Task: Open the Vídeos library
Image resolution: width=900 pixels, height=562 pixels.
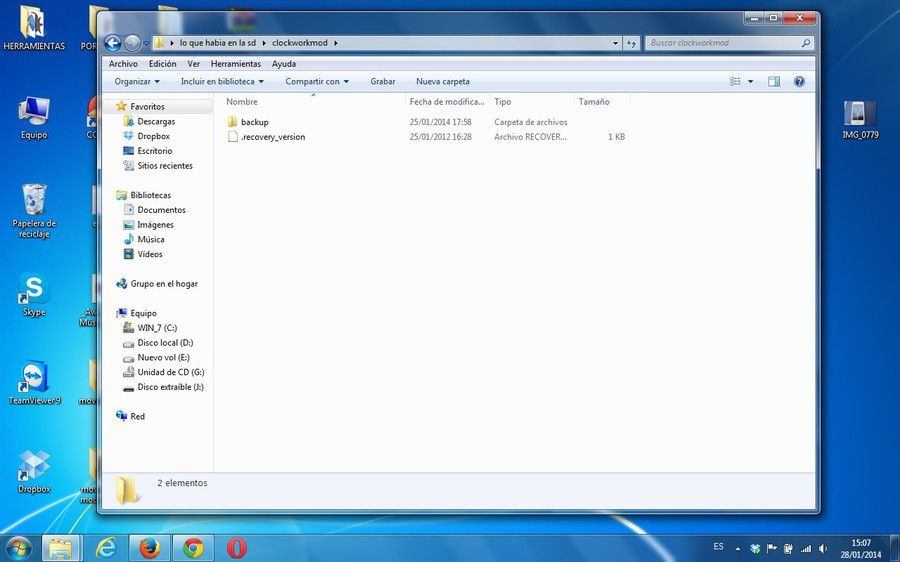Action: [150, 254]
